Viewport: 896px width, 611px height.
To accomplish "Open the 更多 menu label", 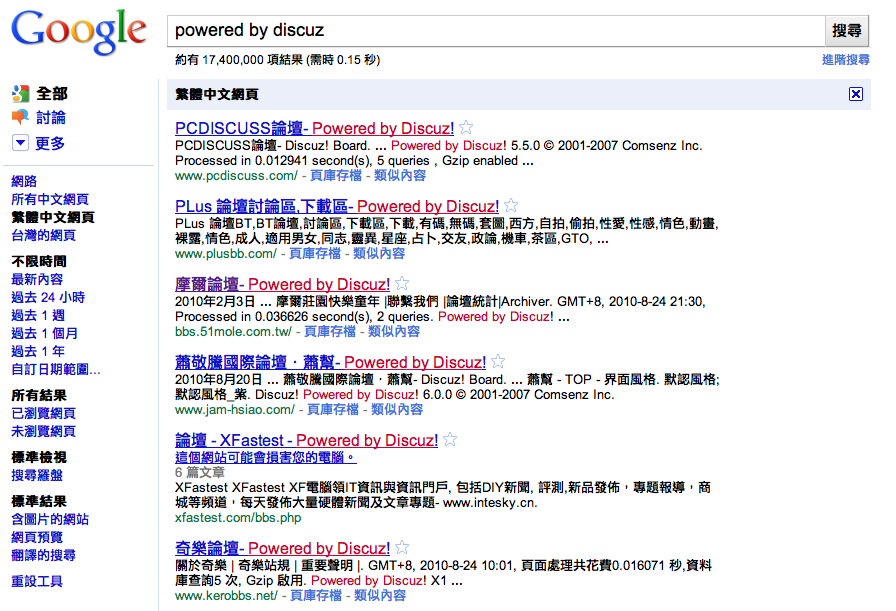I will [x=50, y=143].
